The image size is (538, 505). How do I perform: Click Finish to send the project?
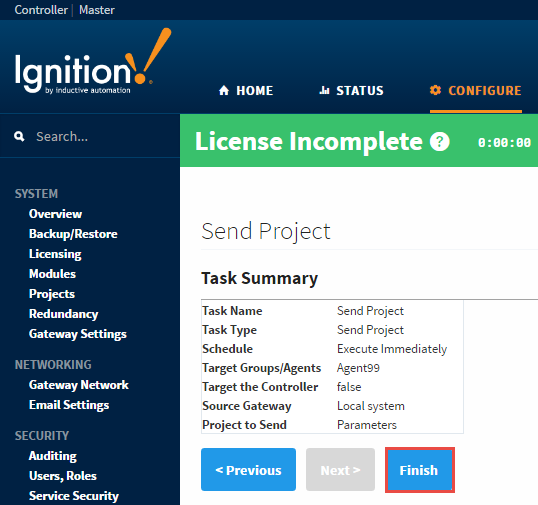[x=420, y=470]
